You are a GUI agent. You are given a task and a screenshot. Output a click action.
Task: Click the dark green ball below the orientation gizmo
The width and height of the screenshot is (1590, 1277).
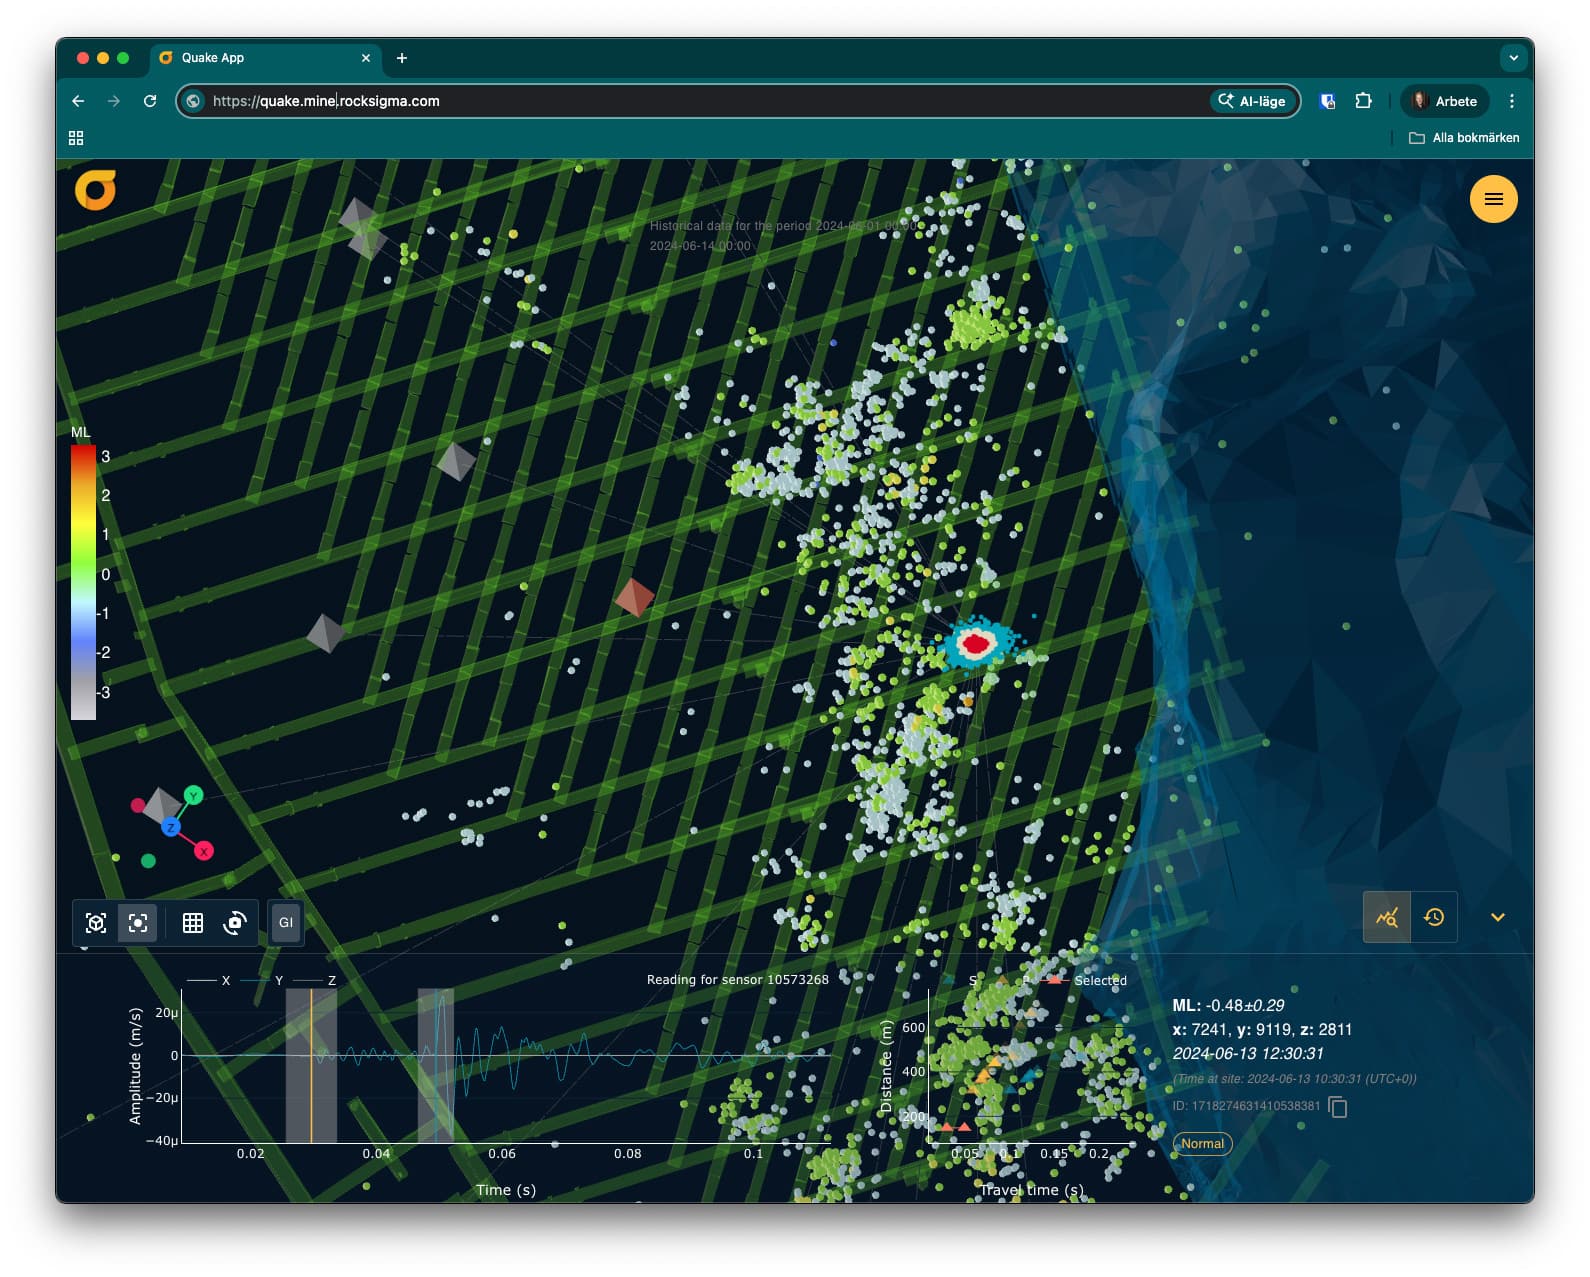148,860
